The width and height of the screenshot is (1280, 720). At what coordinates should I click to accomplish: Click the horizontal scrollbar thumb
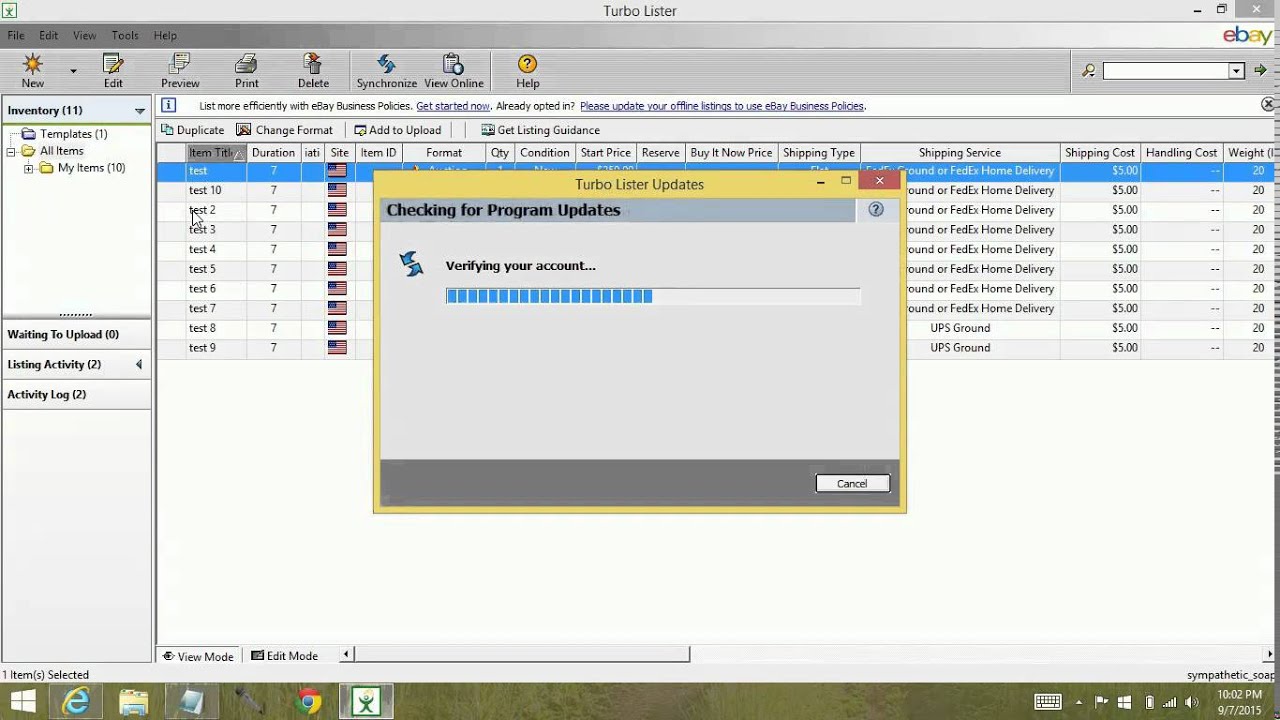521,655
